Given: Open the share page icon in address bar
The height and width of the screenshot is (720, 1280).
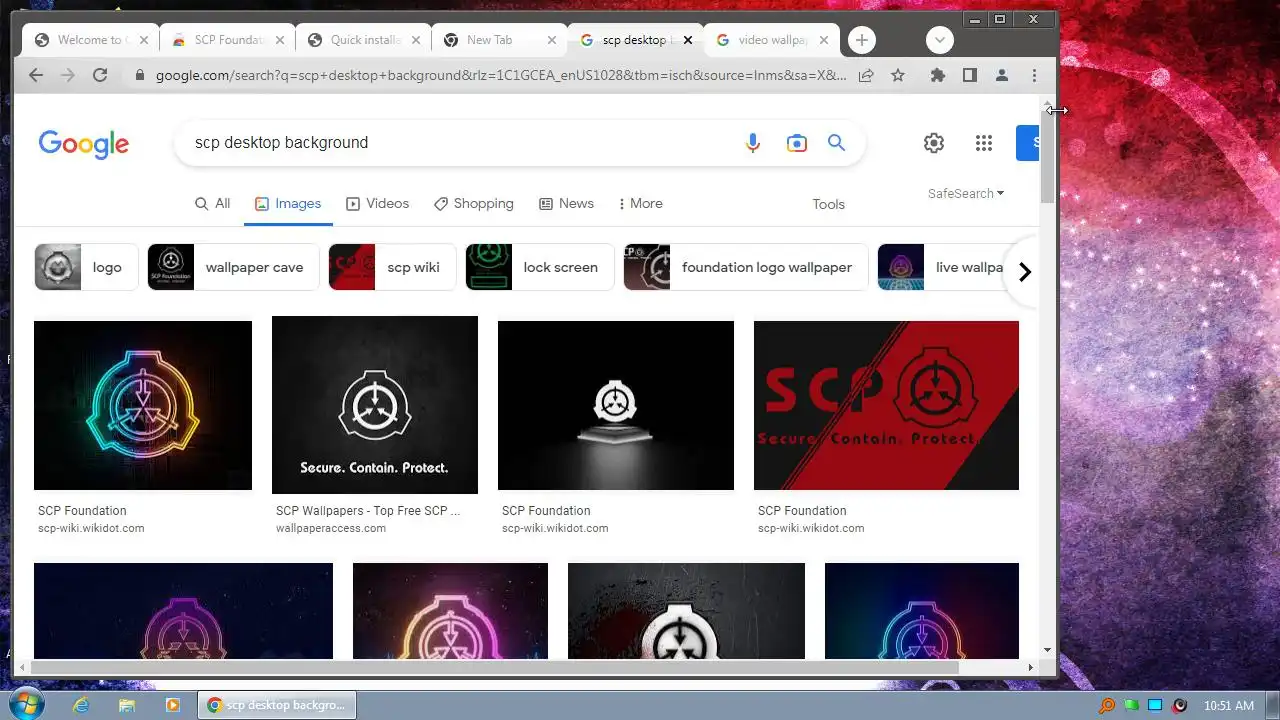Looking at the screenshot, I should pyautogui.click(x=866, y=75).
